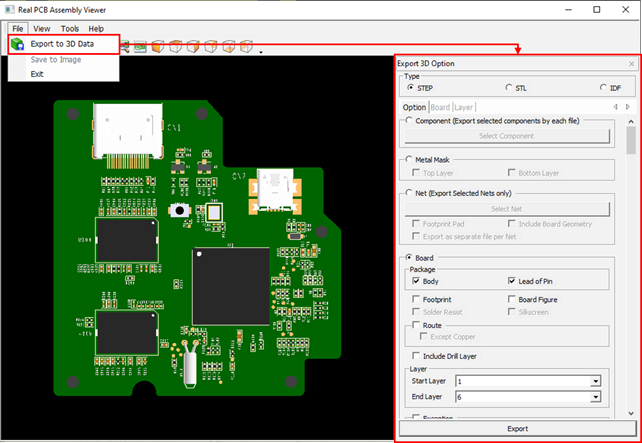Click the tab scroll left arrow

pos(615,107)
